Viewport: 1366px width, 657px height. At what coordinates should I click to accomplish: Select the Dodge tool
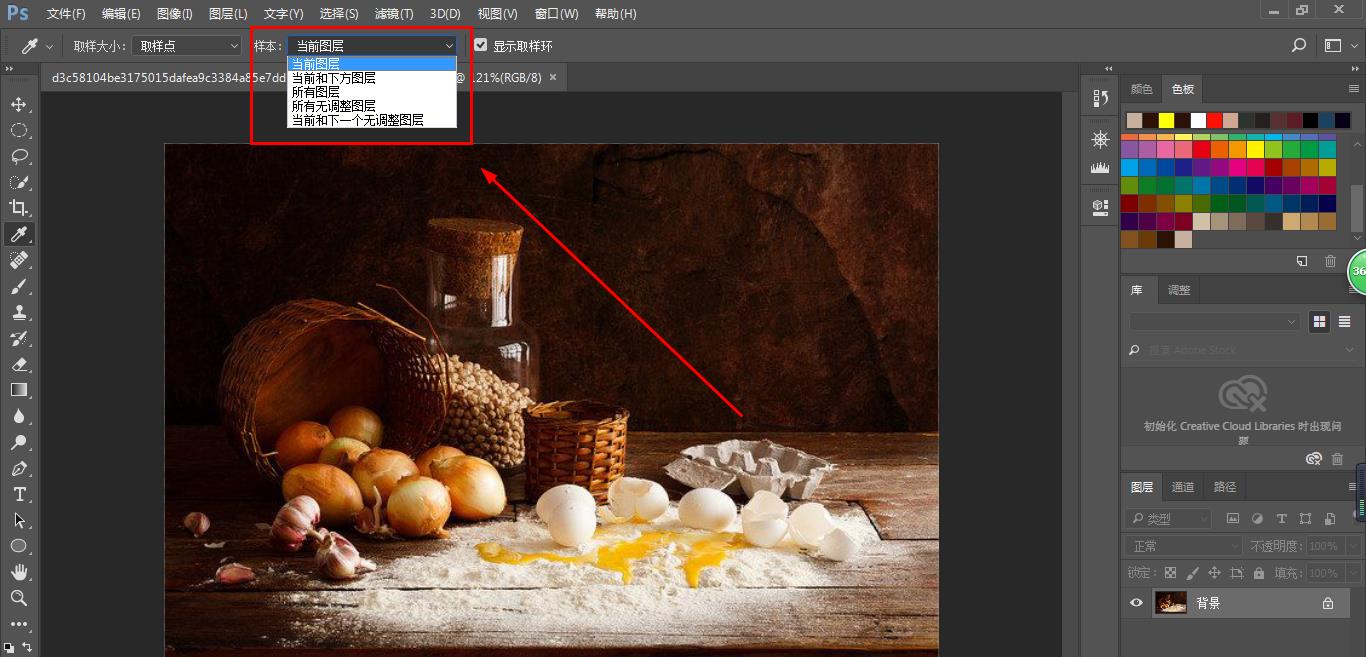18,442
